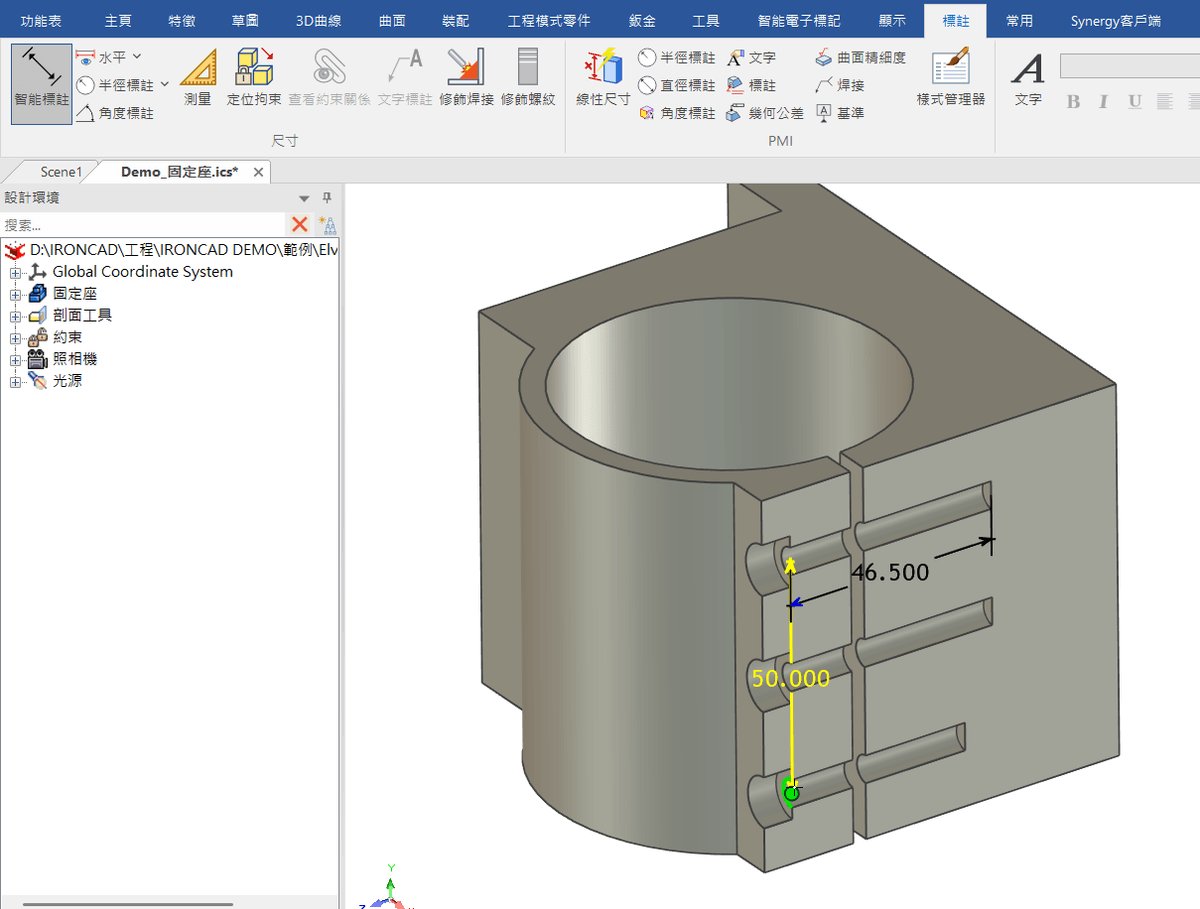This screenshot has width=1200, height=909.
Task: Clear the search box with red X
Action: 299,224
